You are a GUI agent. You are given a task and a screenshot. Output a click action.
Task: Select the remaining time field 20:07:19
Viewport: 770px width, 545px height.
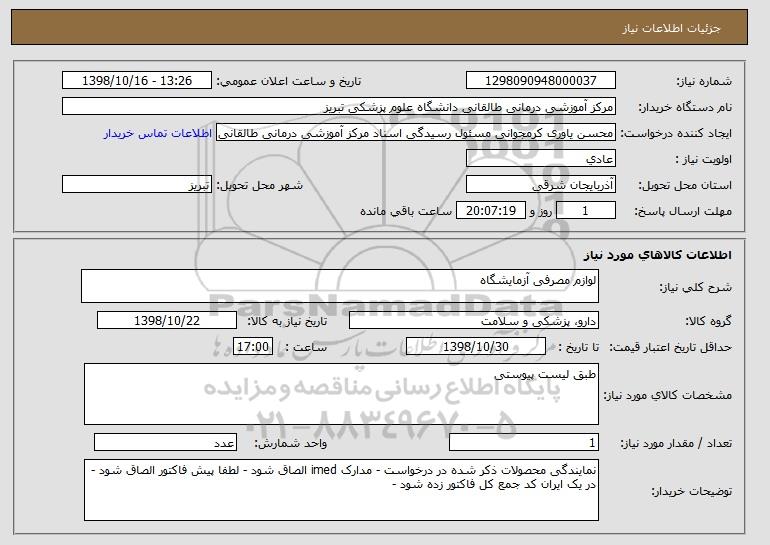point(491,211)
